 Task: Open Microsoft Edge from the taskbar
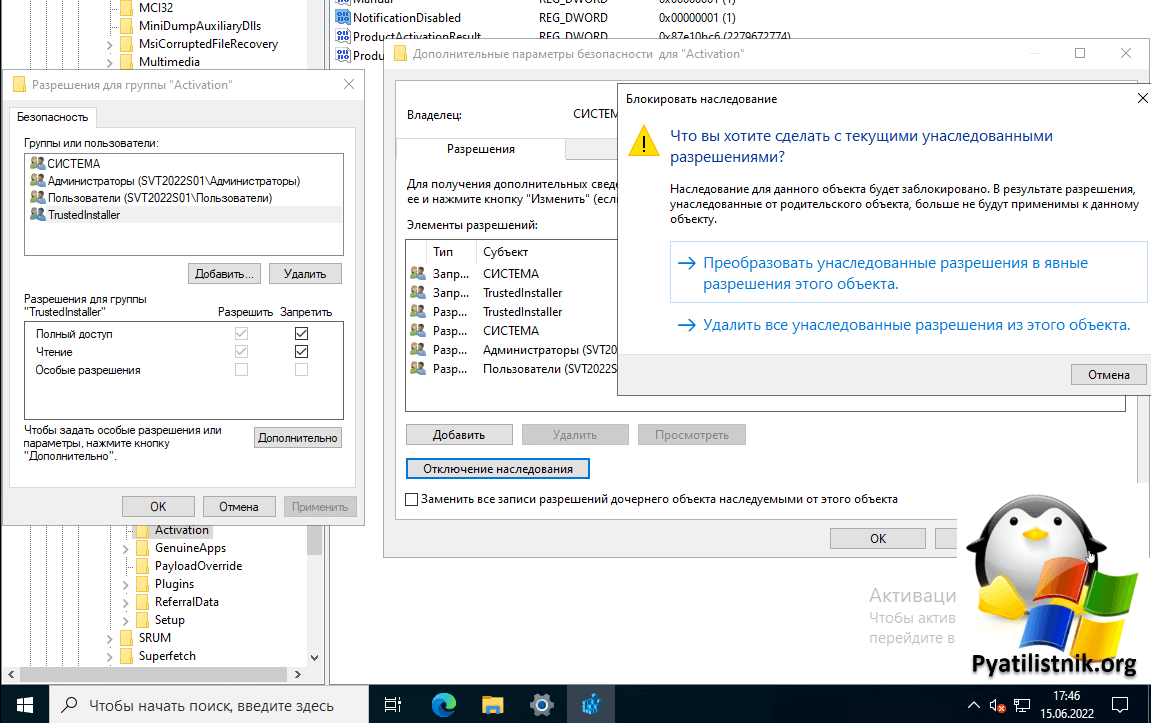(x=444, y=705)
